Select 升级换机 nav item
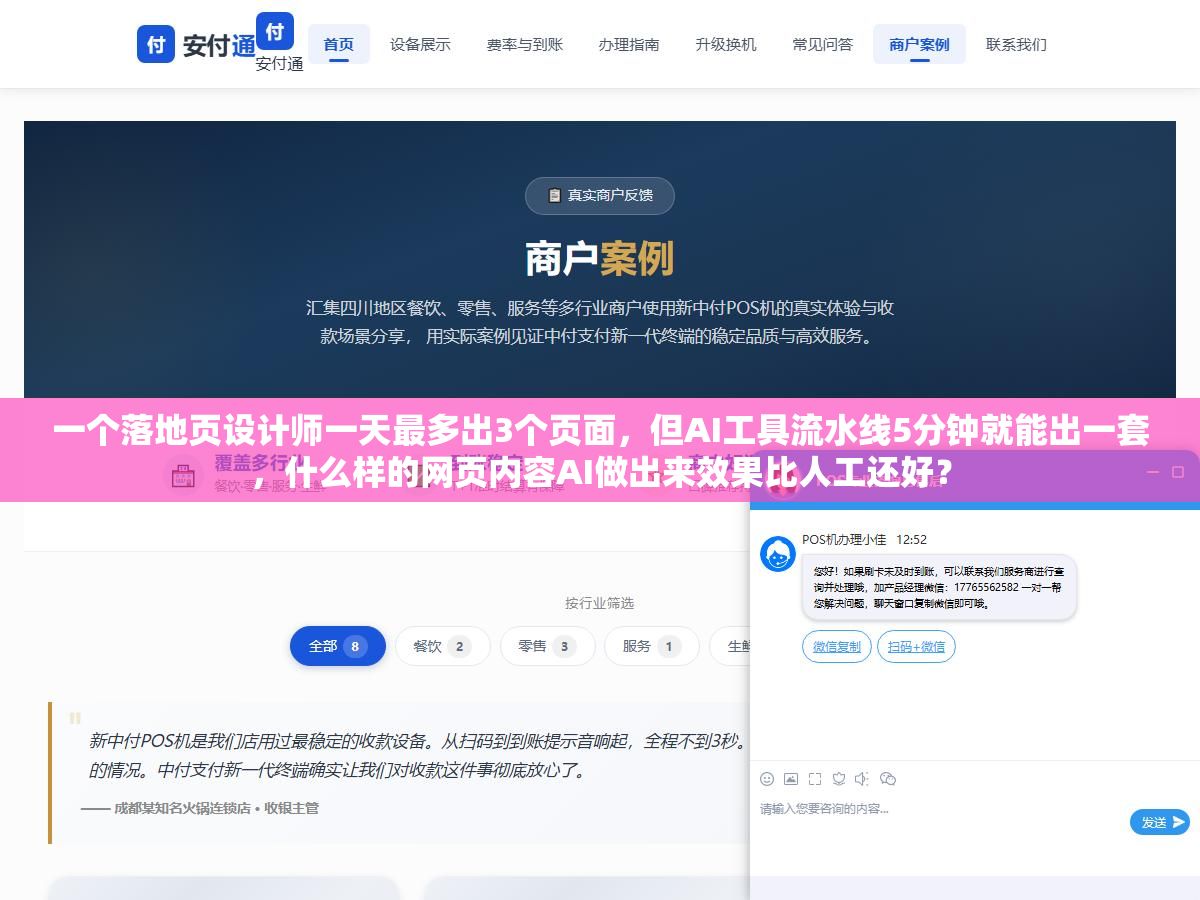 [726, 44]
